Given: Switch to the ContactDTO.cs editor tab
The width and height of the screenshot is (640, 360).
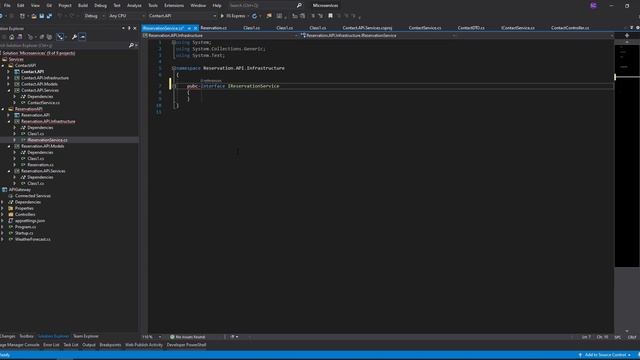Looking at the screenshot, I should [x=471, y=28].
